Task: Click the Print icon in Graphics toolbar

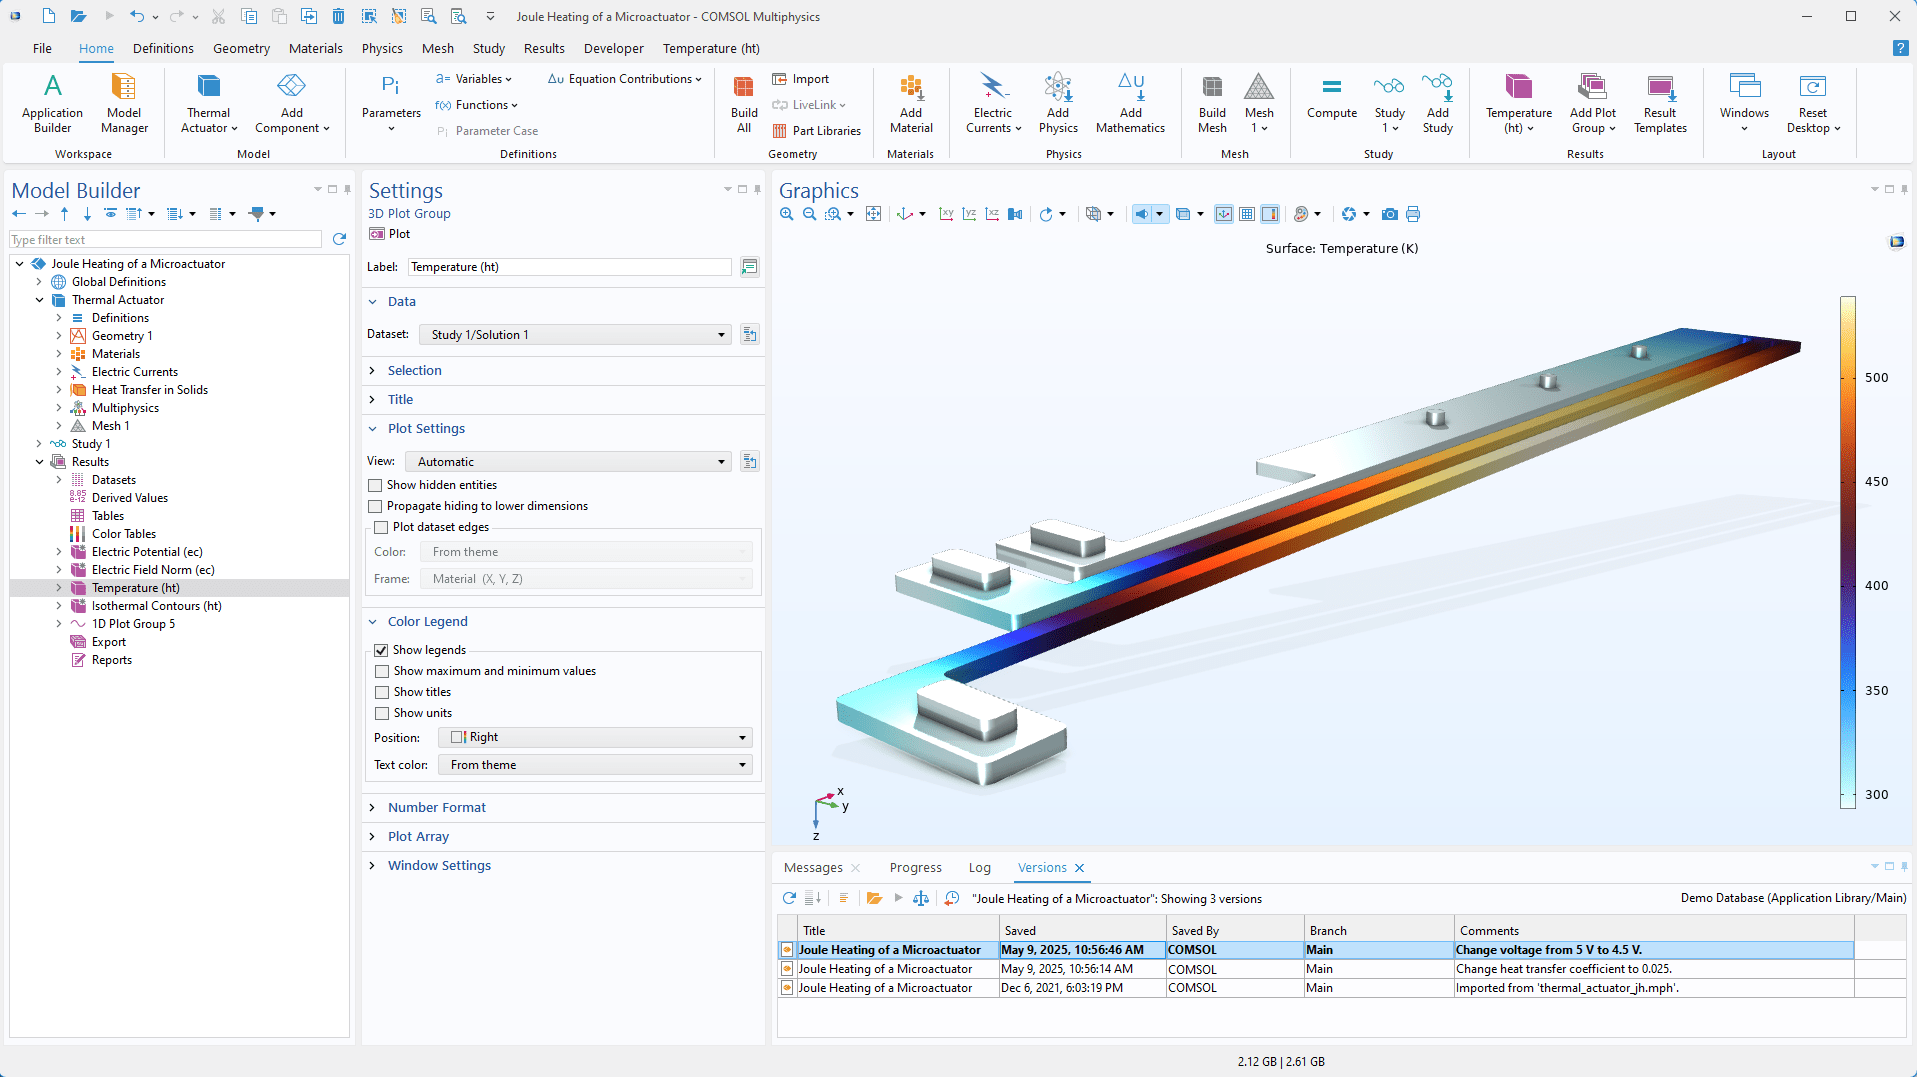Action: coord(1413,214)
